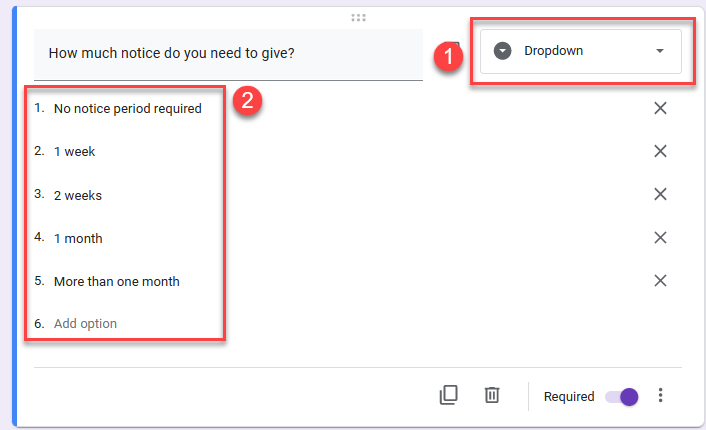706x430 pixels.
Task: Remove the "1 week" option
Action: pos(660,151)
